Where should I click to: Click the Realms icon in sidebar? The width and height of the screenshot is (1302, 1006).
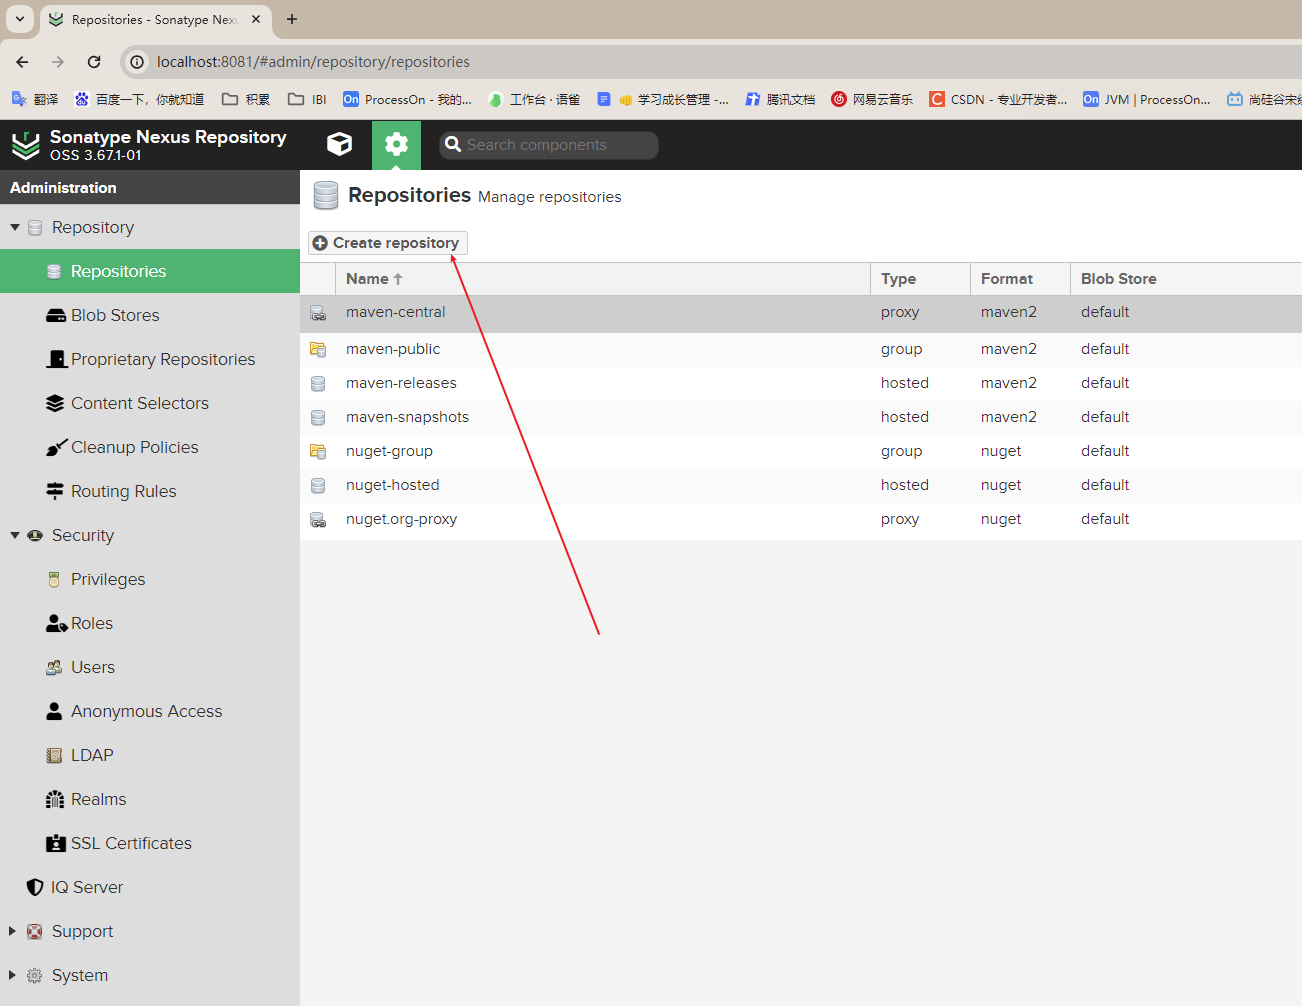[x=55, y=799]
